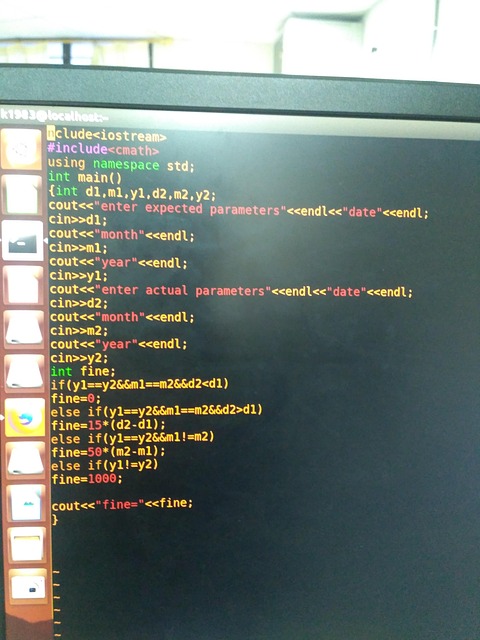The height and width of the screenshot is (640, 480).
Task: Click the 'cin>>d2;' line
Action: click(x=79, y=303)
